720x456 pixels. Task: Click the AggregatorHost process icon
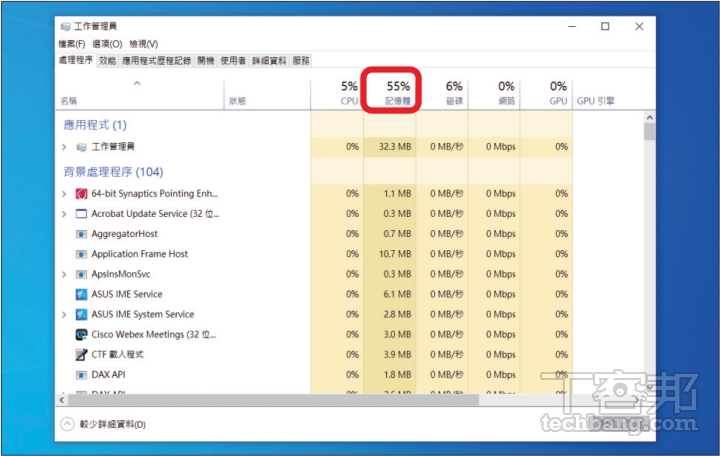pos(82,234)
